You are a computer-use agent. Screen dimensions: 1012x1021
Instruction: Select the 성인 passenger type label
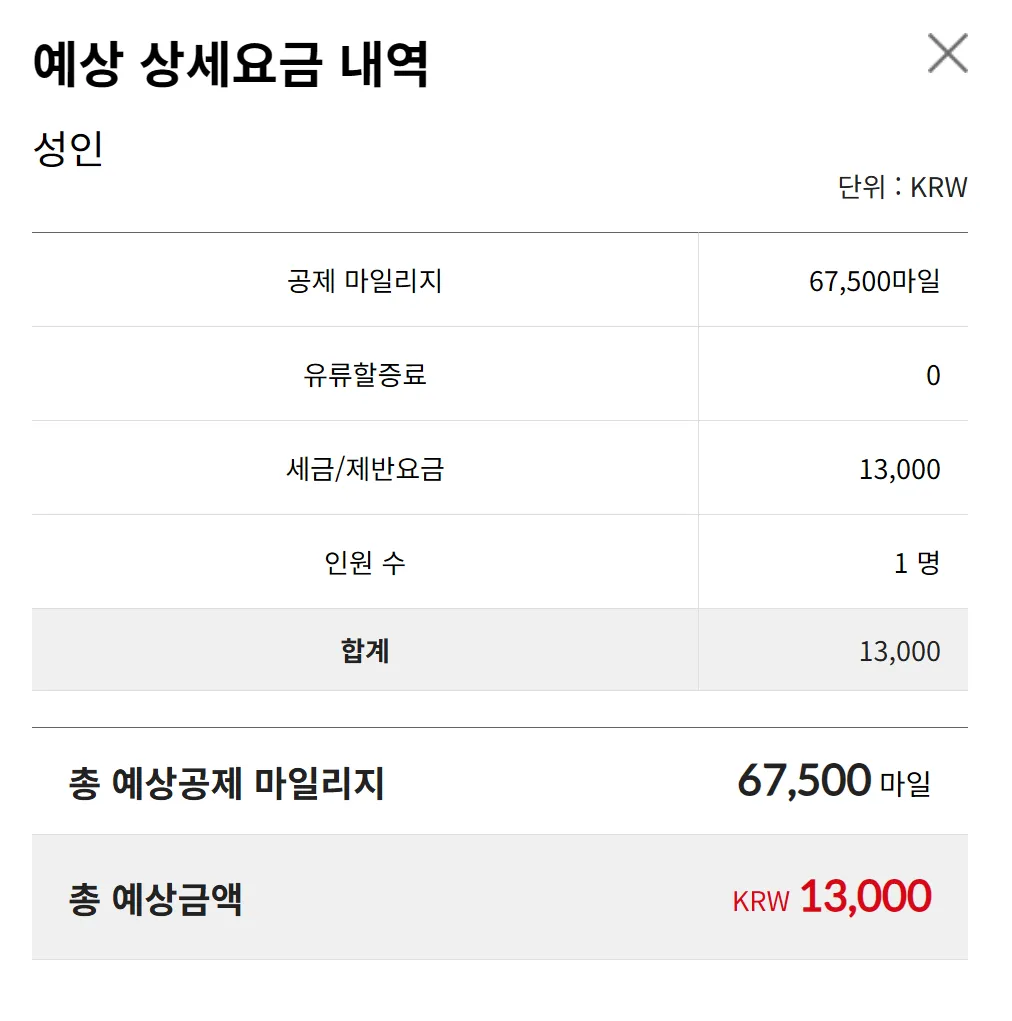coord(68,149)
